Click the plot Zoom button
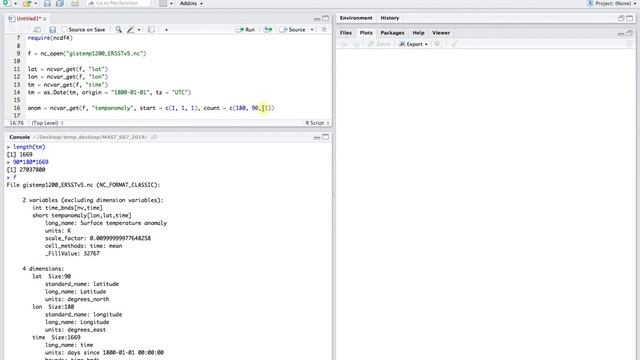 tap(379, 44)
